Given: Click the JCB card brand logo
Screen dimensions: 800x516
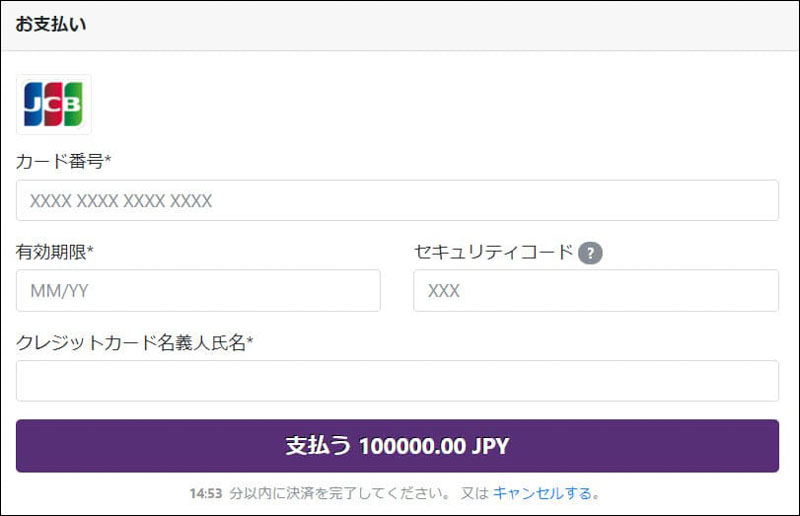Looking at the screenshot, I should point(54,104).
